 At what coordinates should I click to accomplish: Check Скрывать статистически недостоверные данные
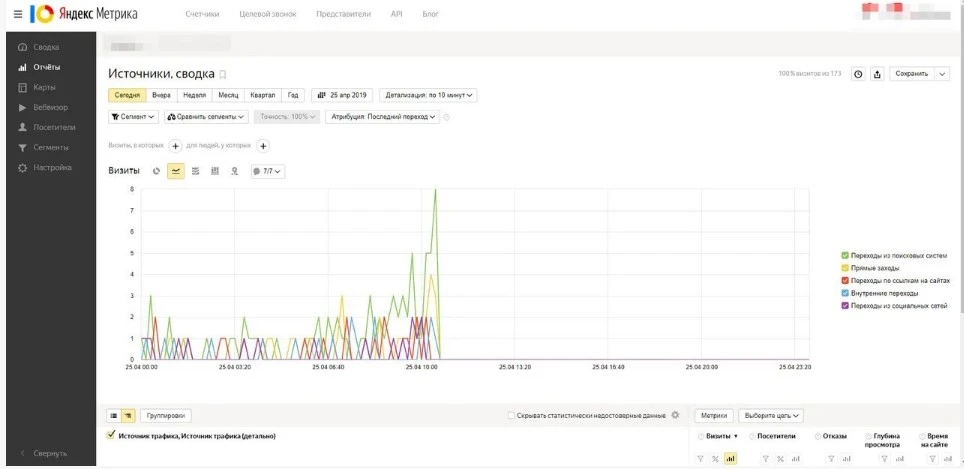pos(512,416)
